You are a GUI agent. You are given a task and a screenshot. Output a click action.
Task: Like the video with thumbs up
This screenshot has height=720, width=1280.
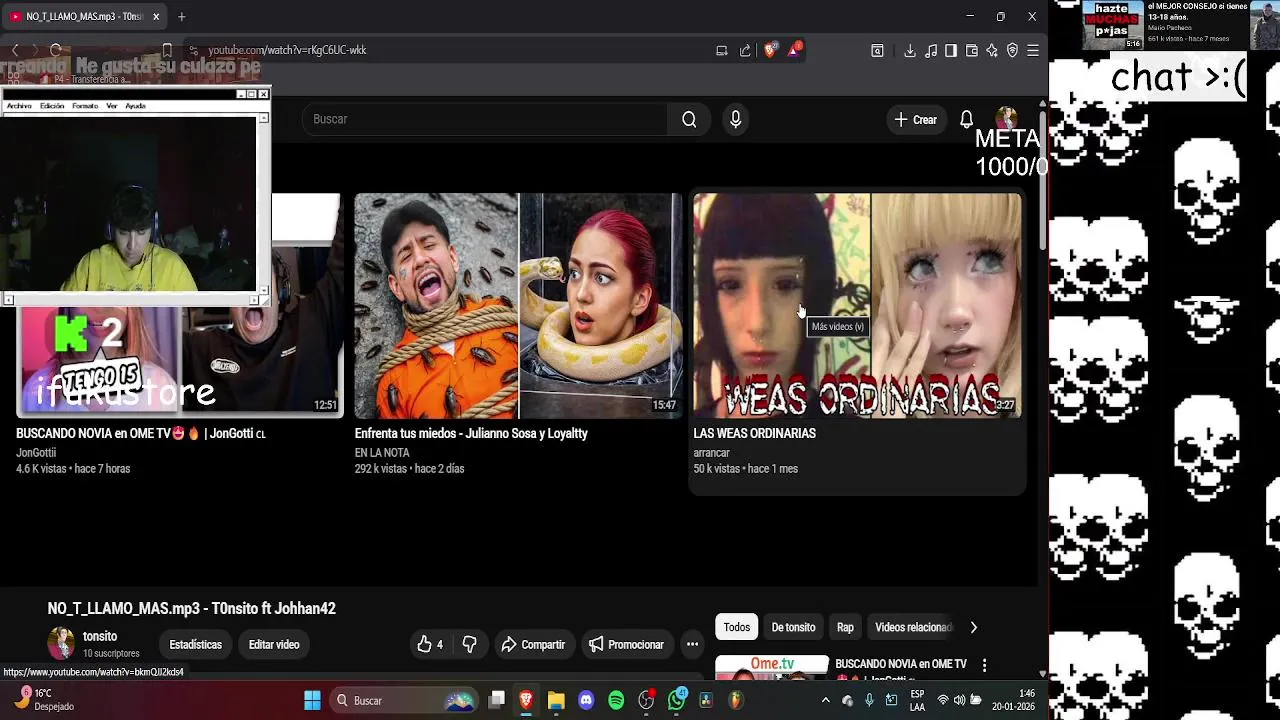[x=430, y=645]
